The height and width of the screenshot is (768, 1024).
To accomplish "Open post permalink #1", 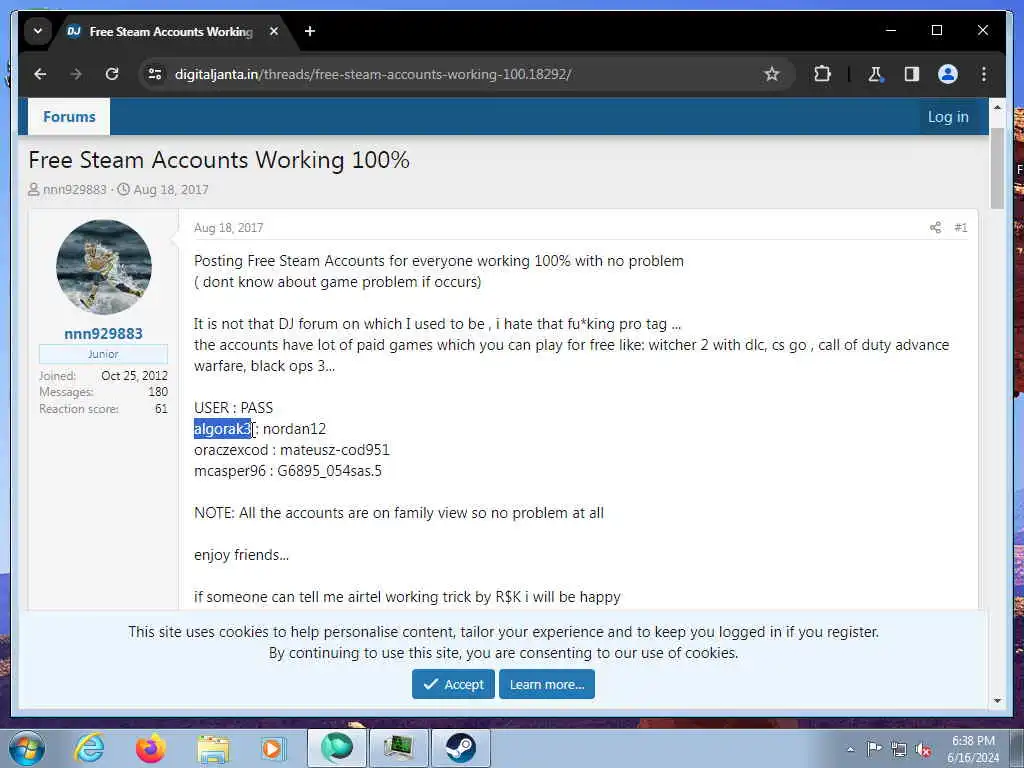I will [x=960, y=227].
